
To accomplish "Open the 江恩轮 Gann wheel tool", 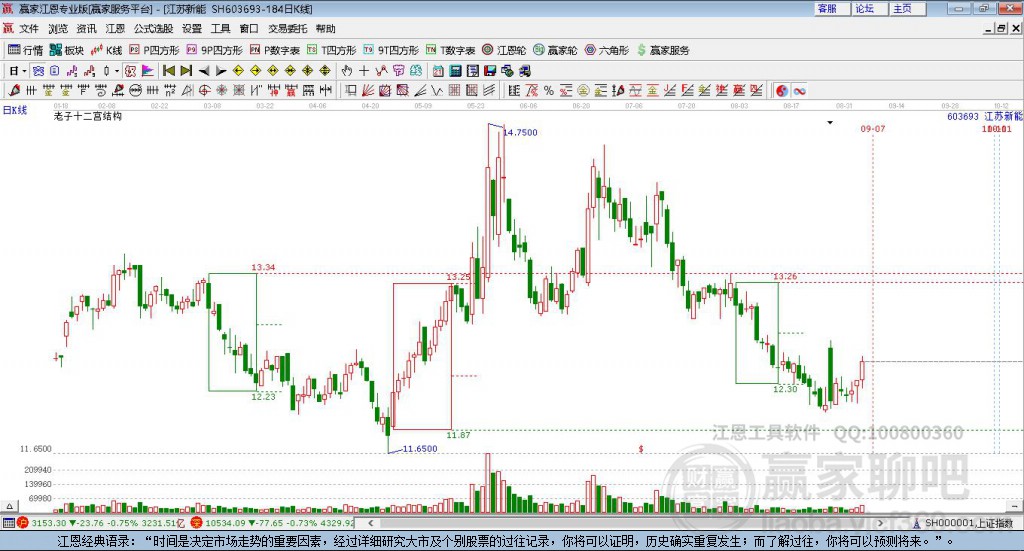I will point(504,50).
